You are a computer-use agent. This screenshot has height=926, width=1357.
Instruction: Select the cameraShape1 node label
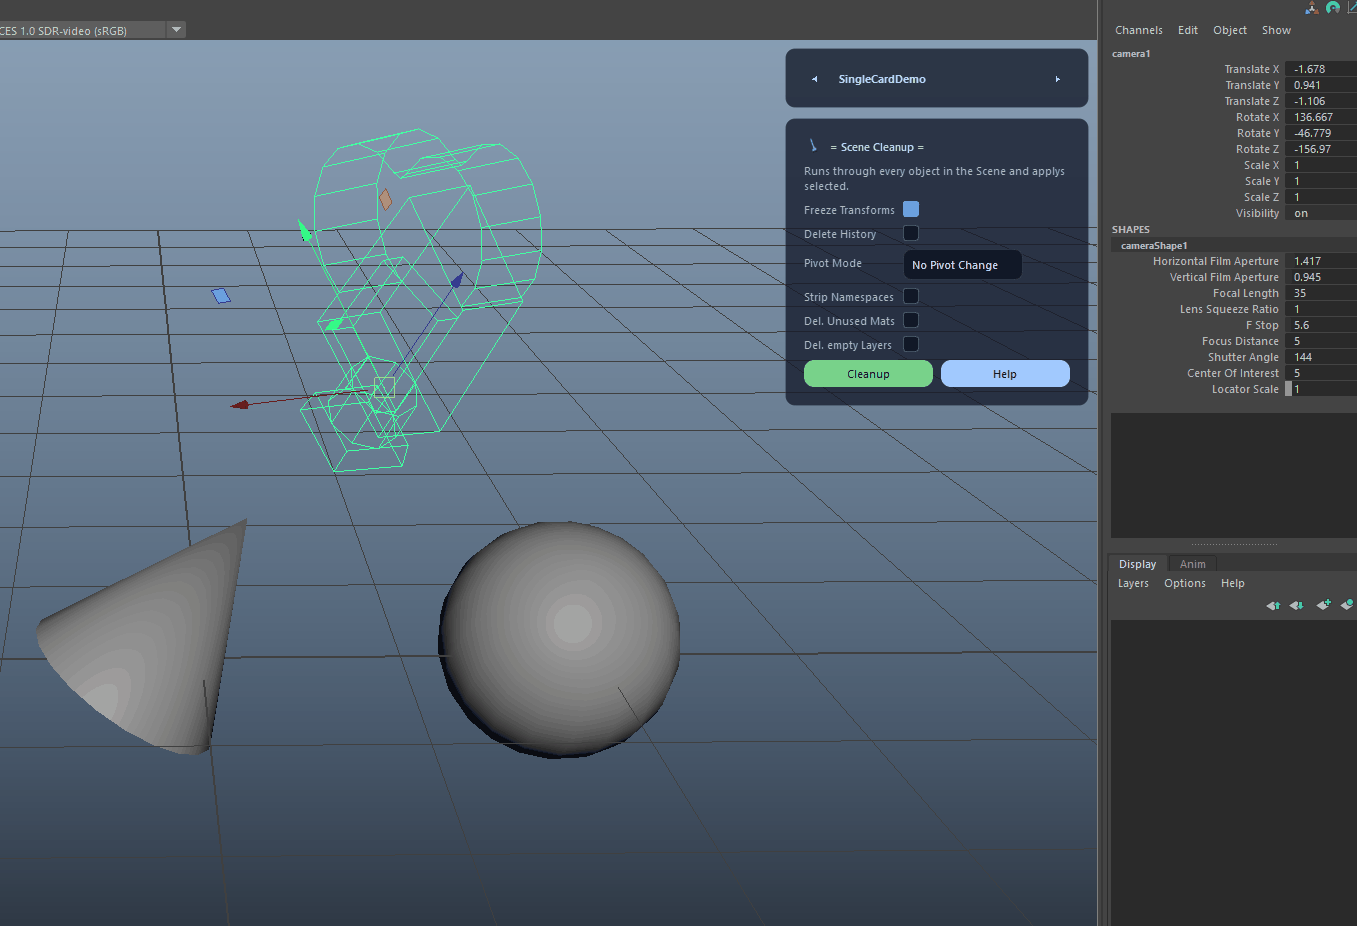pos(1154,245)
